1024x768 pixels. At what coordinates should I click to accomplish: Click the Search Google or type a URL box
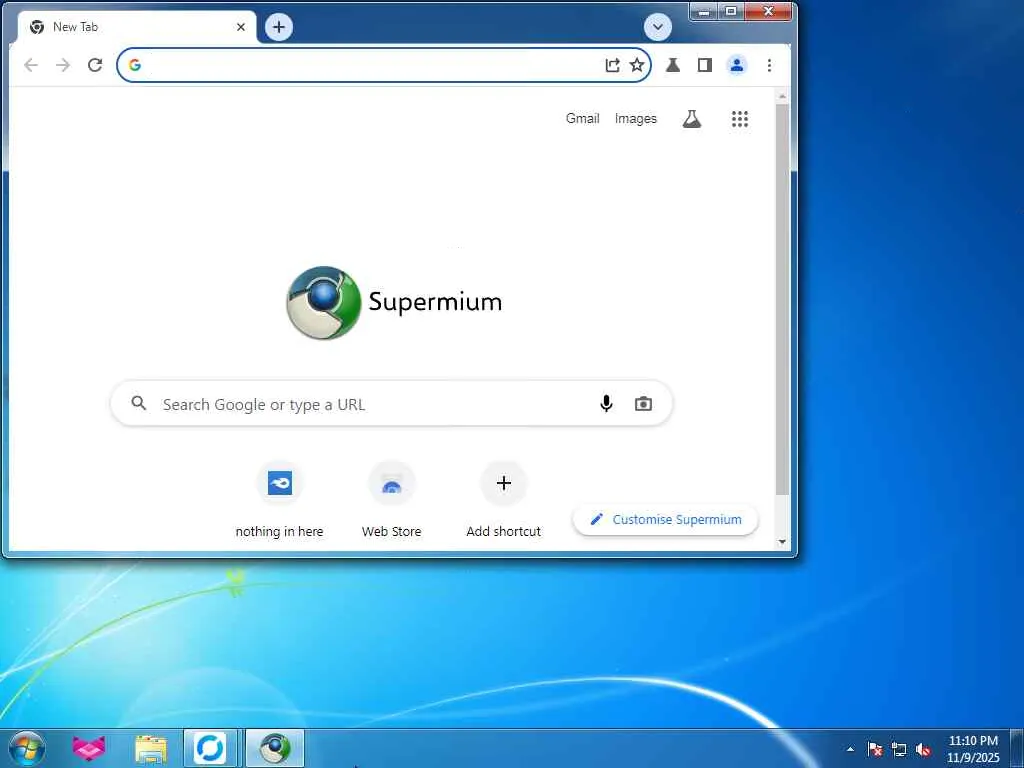[391, 404]
